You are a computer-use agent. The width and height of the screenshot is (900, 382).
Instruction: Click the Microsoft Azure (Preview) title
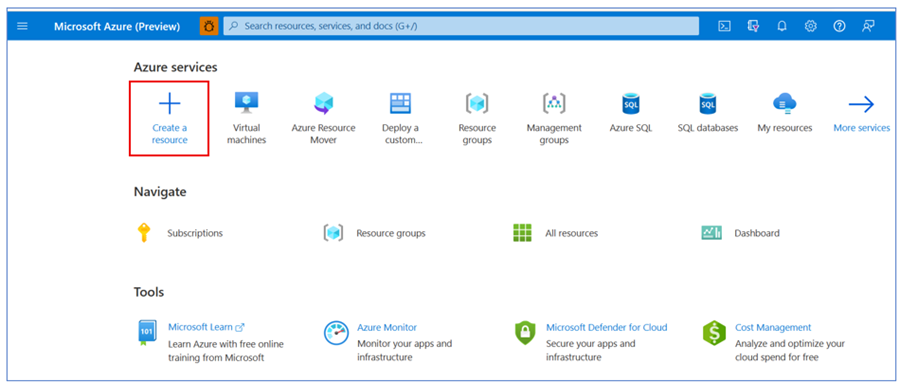[117, 26]
